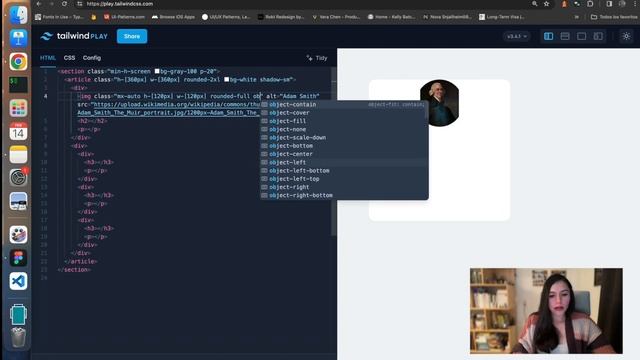Choose the object-right suggestion
This screenshot has width=640, height=360.
[x=343, y=187]
